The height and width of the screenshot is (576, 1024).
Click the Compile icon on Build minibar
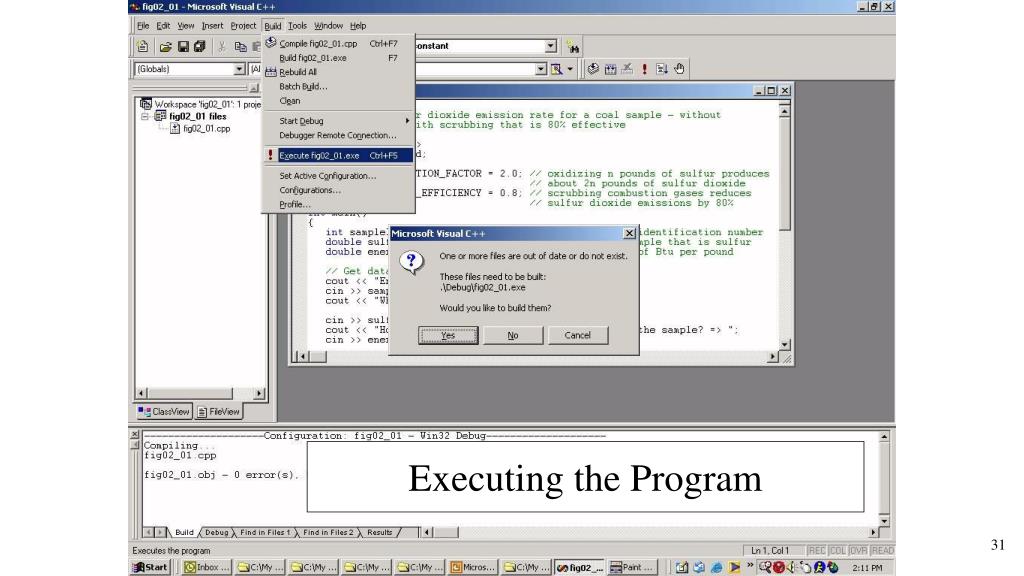tap(593, 69)
